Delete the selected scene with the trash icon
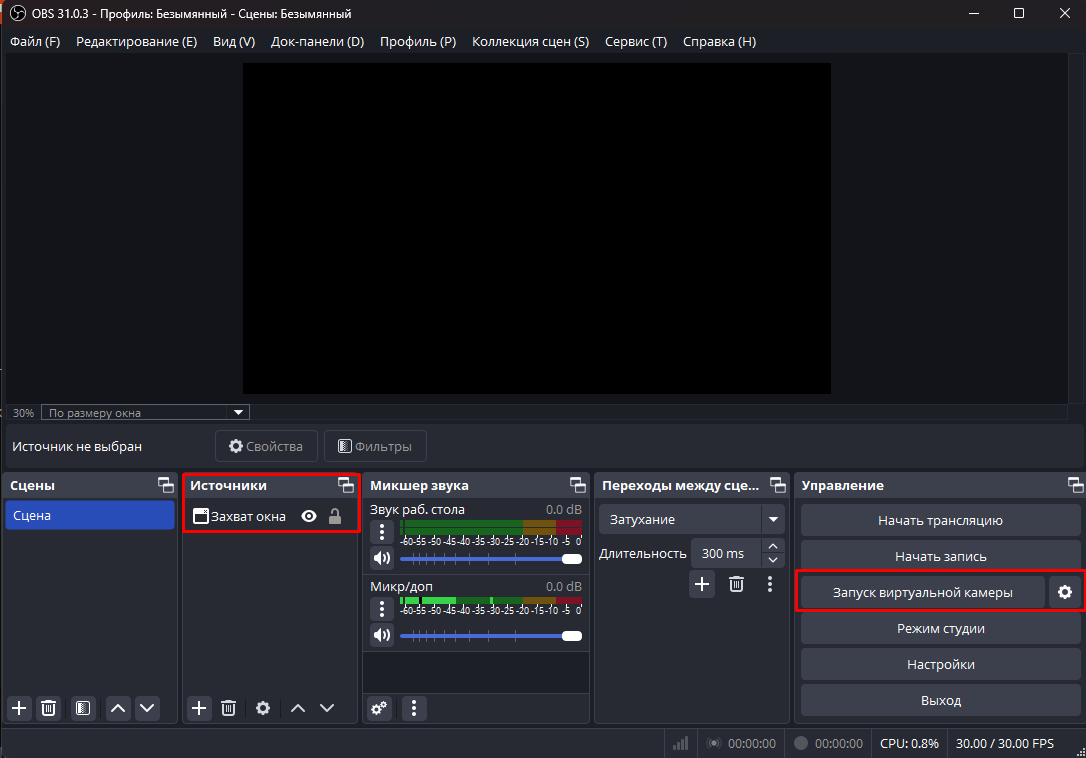This screenshot has width=1086, height=758. pyautogui.click(x=48, y=708)
